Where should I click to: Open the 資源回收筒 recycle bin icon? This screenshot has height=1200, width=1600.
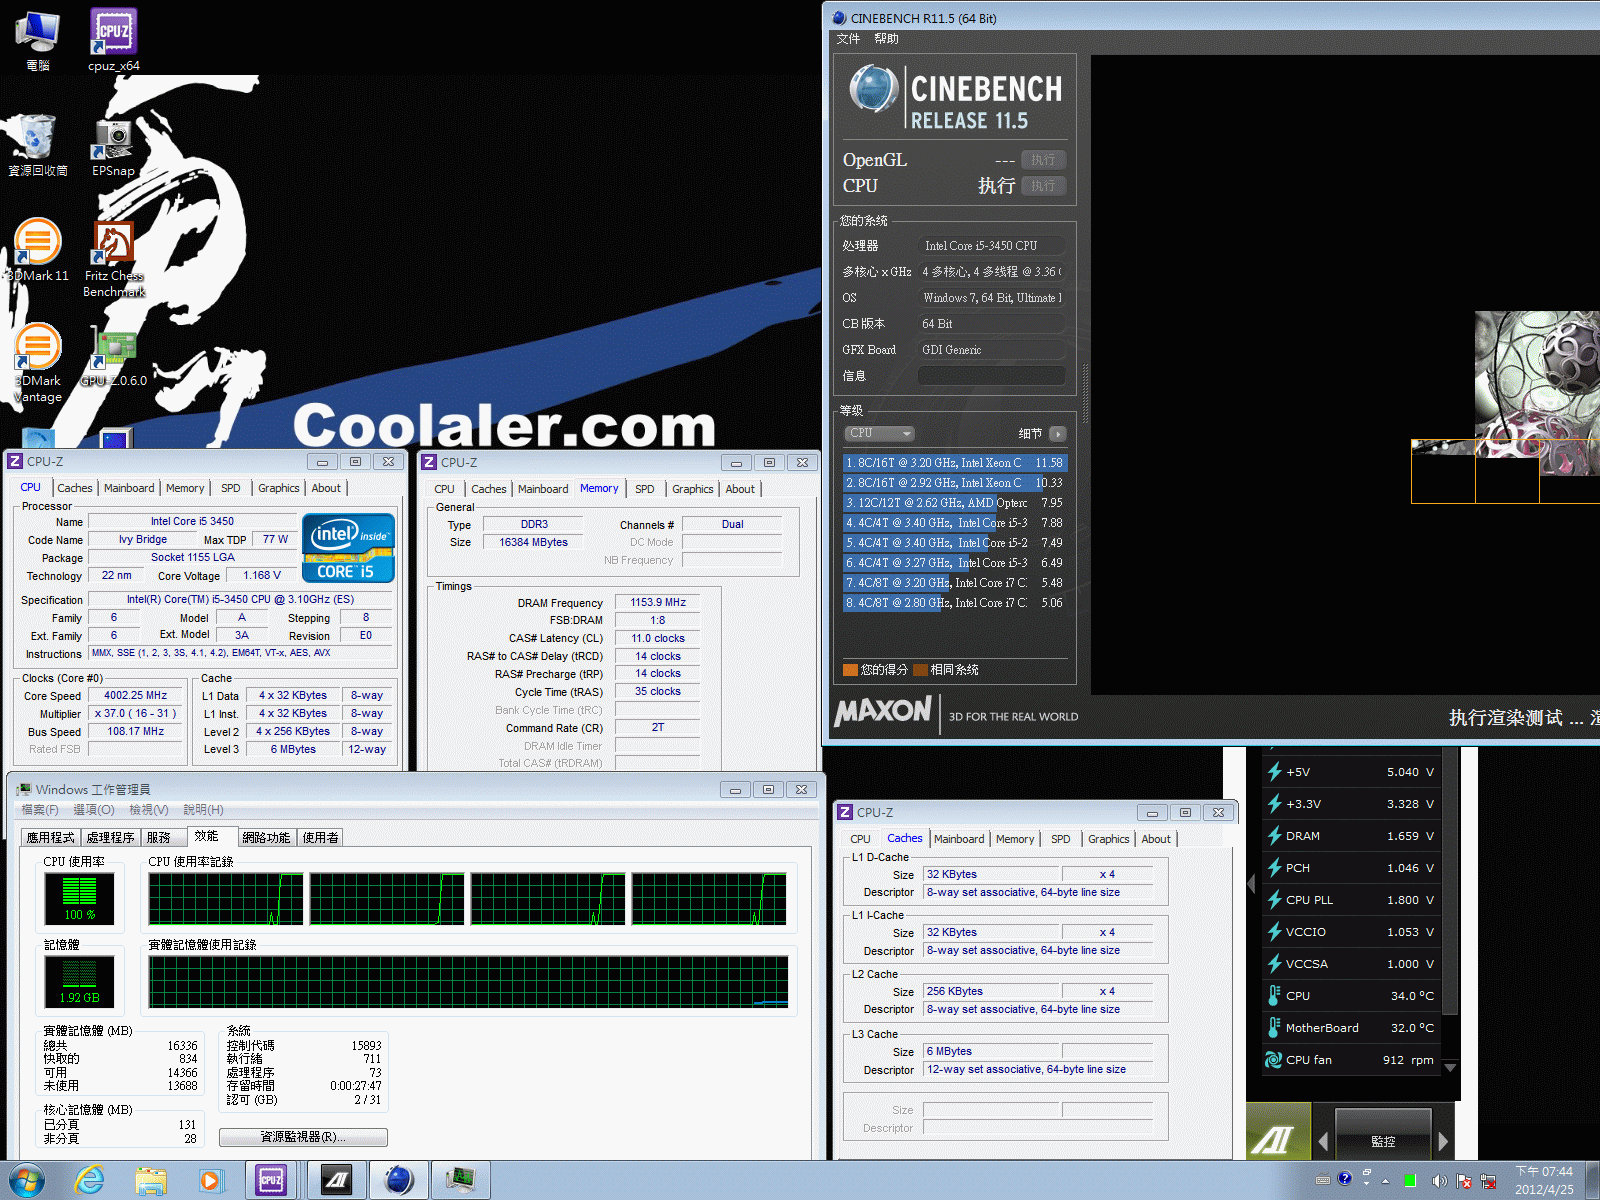(x=38, y=145)
